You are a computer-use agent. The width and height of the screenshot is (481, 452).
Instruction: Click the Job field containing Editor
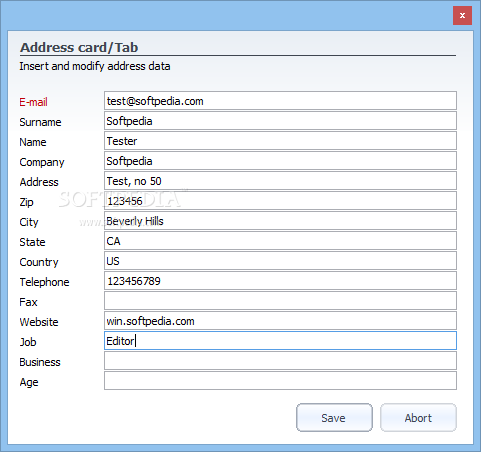[280, 341]
